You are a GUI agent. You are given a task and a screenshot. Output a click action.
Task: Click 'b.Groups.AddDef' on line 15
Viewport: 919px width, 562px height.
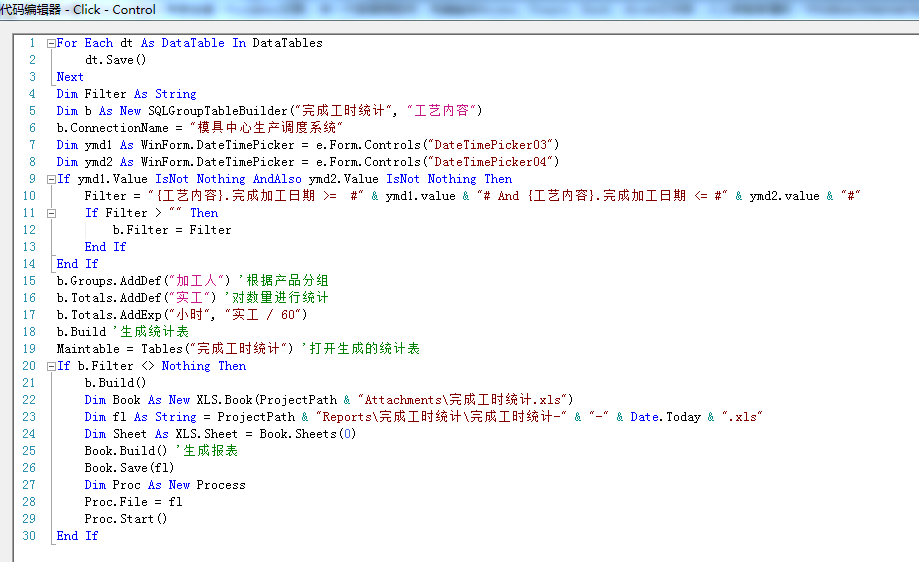pyautogui.click(x=108, y=281)
